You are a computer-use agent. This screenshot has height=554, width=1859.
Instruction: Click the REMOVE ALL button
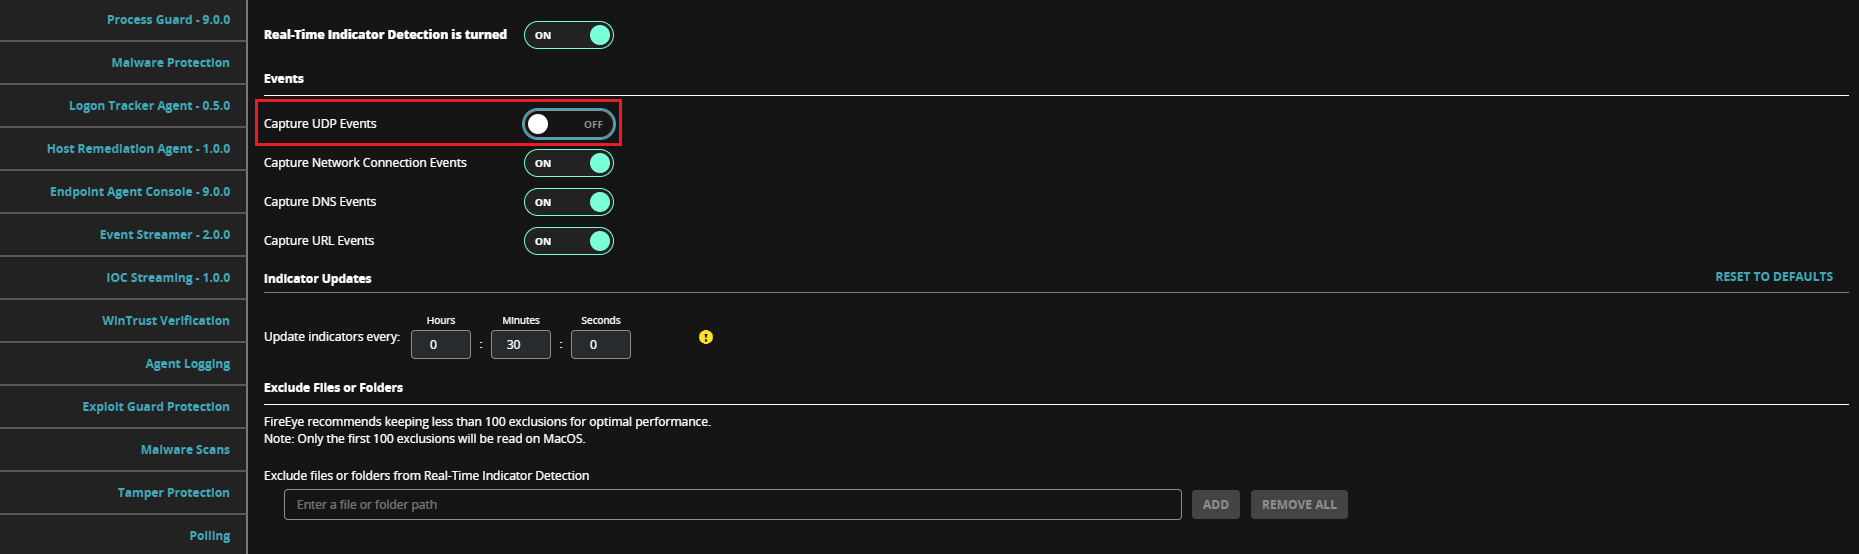tap(1299, 505)
